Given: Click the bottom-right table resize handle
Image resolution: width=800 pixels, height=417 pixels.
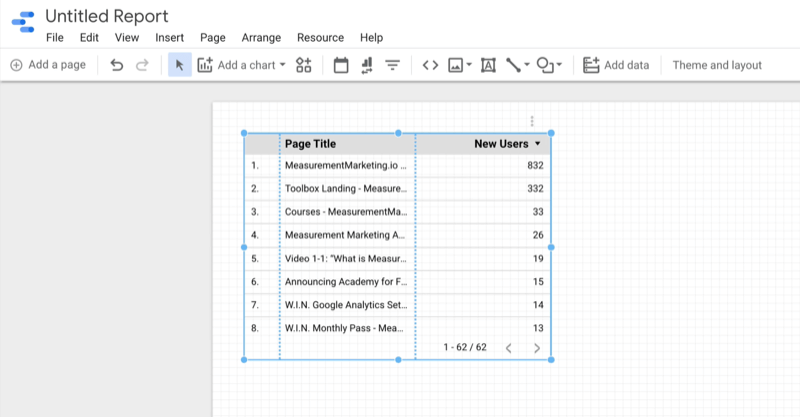Looking at the screenshot, I should tap(551, 360).
